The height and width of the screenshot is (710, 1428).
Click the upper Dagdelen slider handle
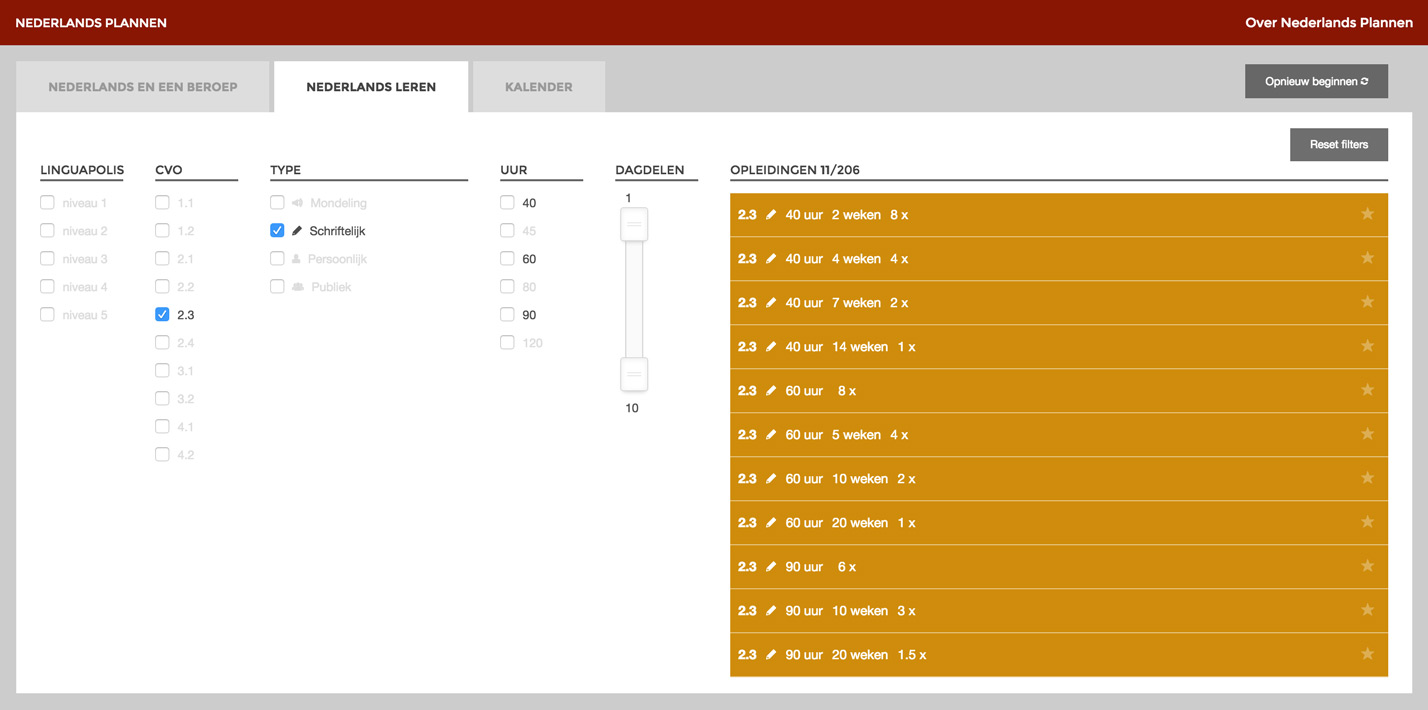634,224
